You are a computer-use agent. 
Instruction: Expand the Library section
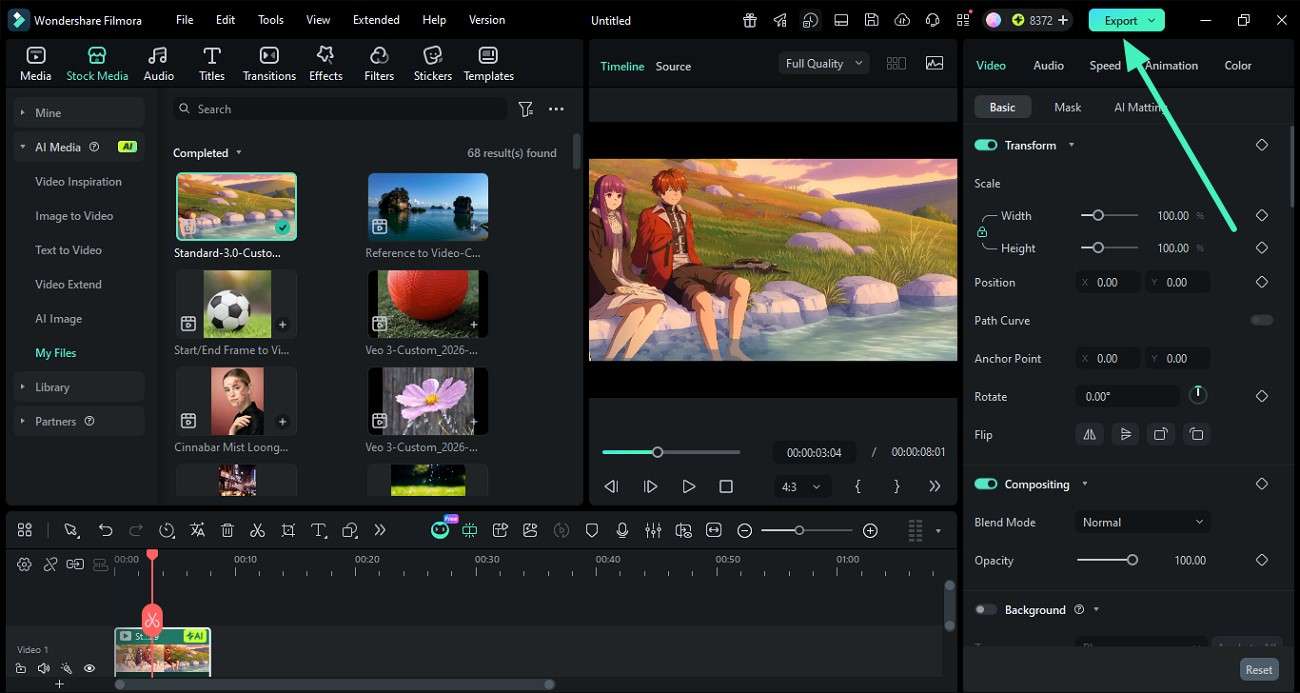(x=80, y=387)
